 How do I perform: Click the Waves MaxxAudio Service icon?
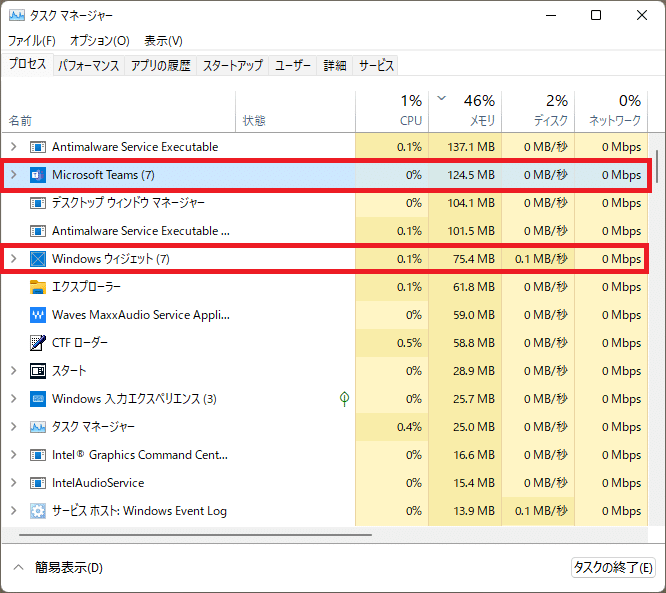38,315
